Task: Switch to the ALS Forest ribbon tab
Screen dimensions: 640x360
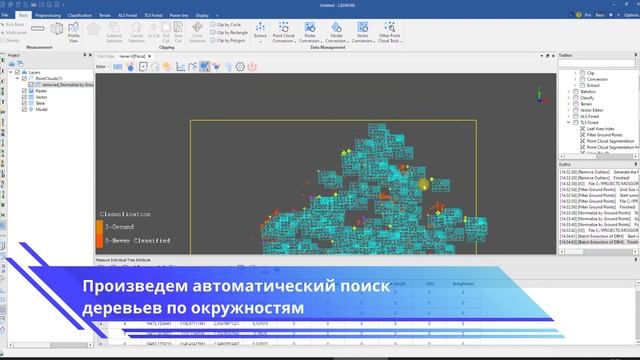Action: click(127, 15)
